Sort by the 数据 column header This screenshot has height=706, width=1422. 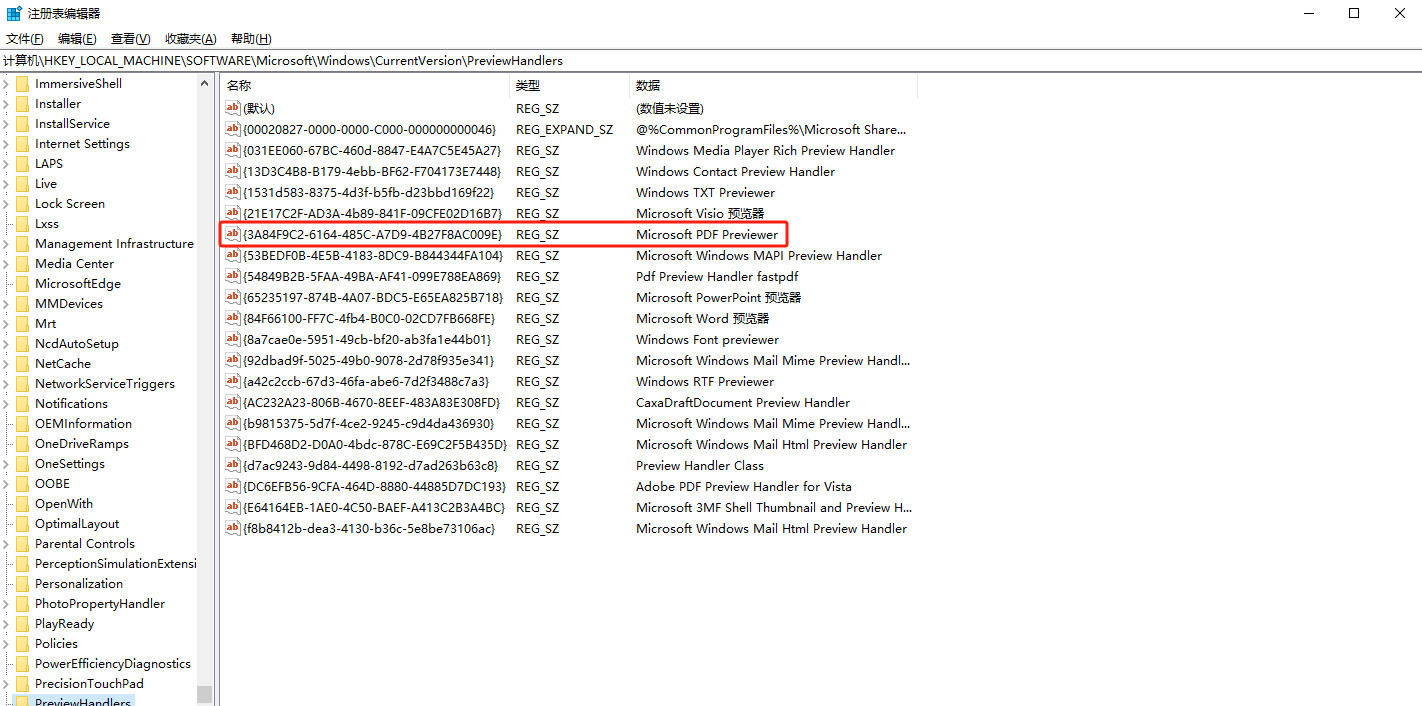pos(773,85)
